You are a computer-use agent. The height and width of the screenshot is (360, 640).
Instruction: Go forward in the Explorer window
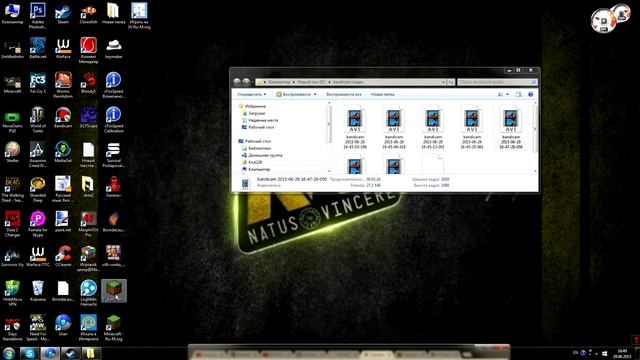246,82
